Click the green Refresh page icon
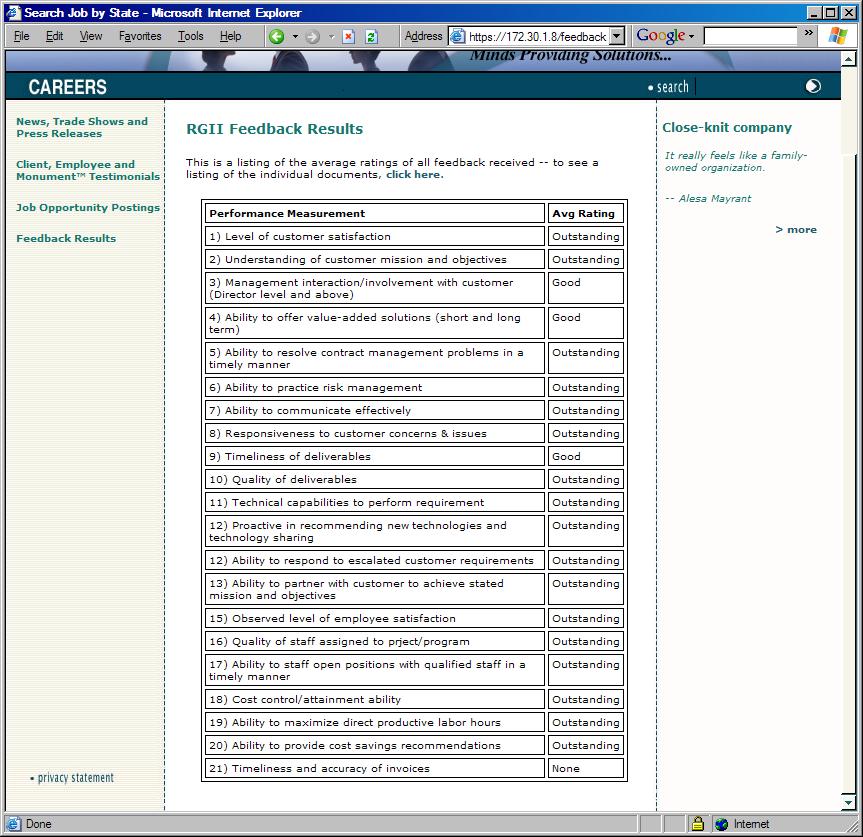Image resolution: width=863 pixels, height=837 pixels. click(371, 37)
